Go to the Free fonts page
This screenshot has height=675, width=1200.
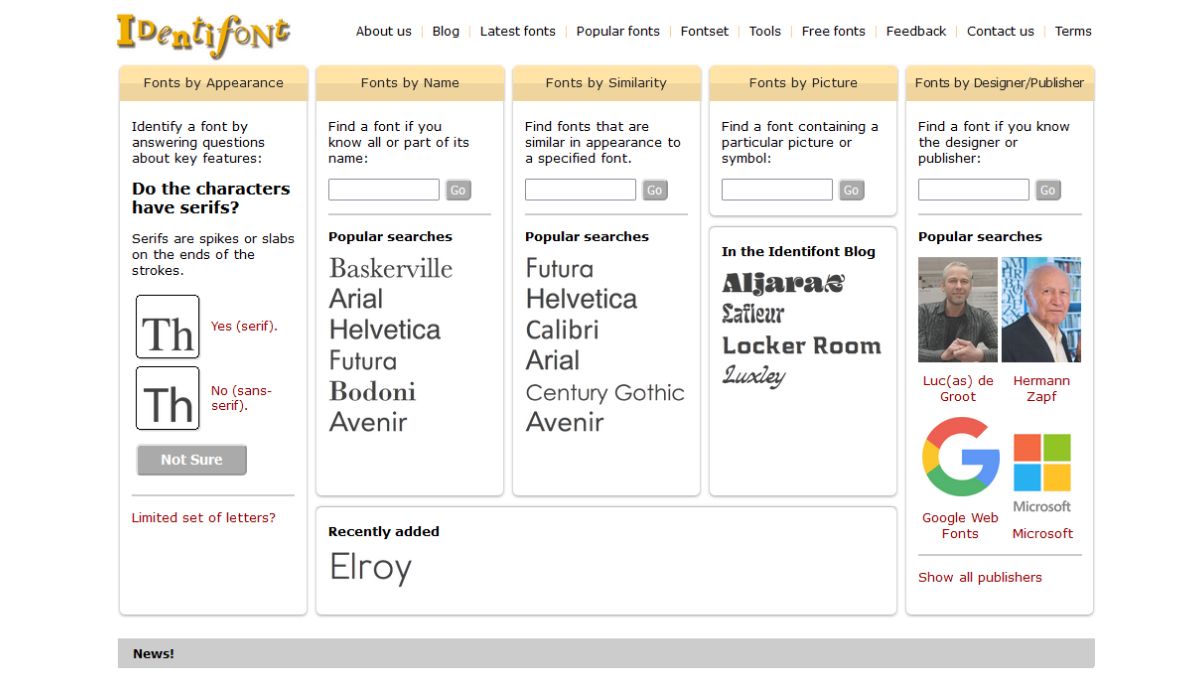tap(833, 31)
